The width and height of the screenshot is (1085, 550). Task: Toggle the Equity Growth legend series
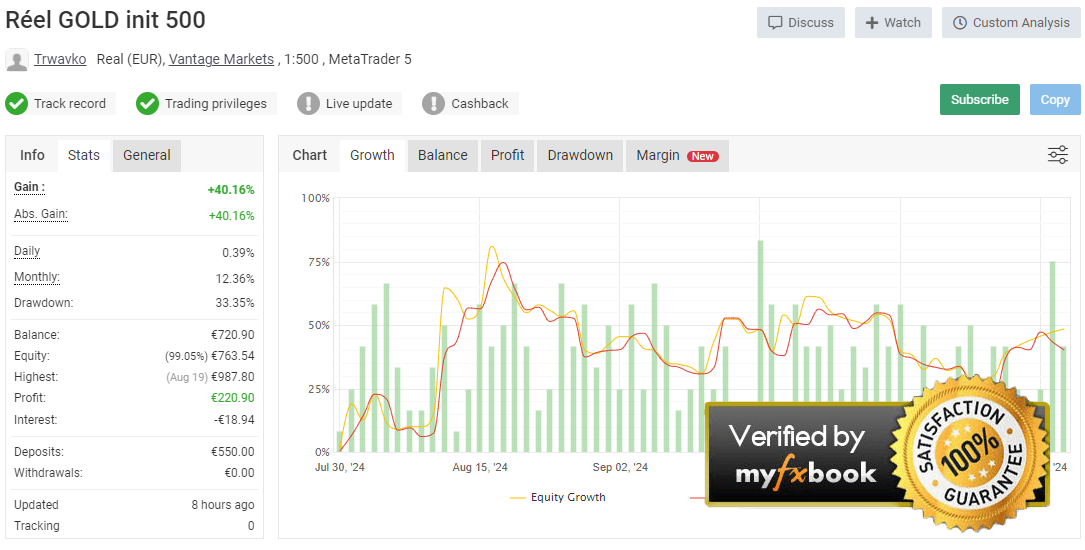click(x=558, y=497)
